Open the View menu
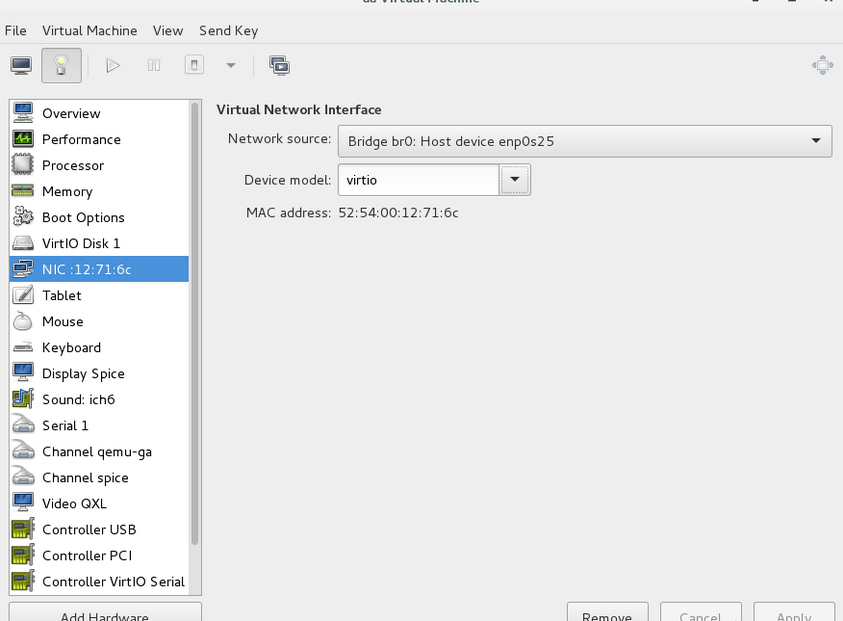Screen dimensions: 843x621 point(168,31)
